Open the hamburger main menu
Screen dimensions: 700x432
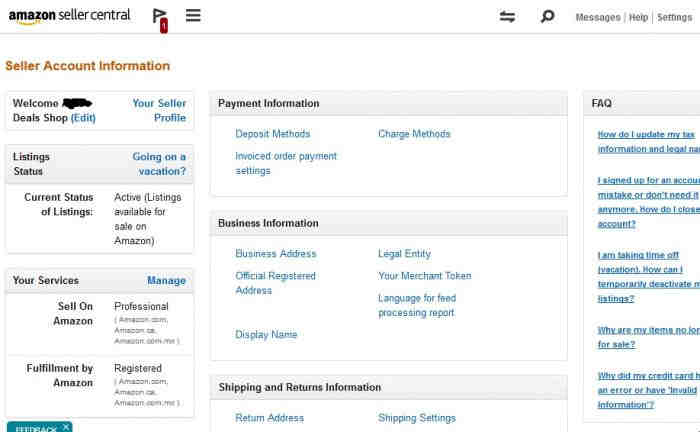(x=193, y=16)
